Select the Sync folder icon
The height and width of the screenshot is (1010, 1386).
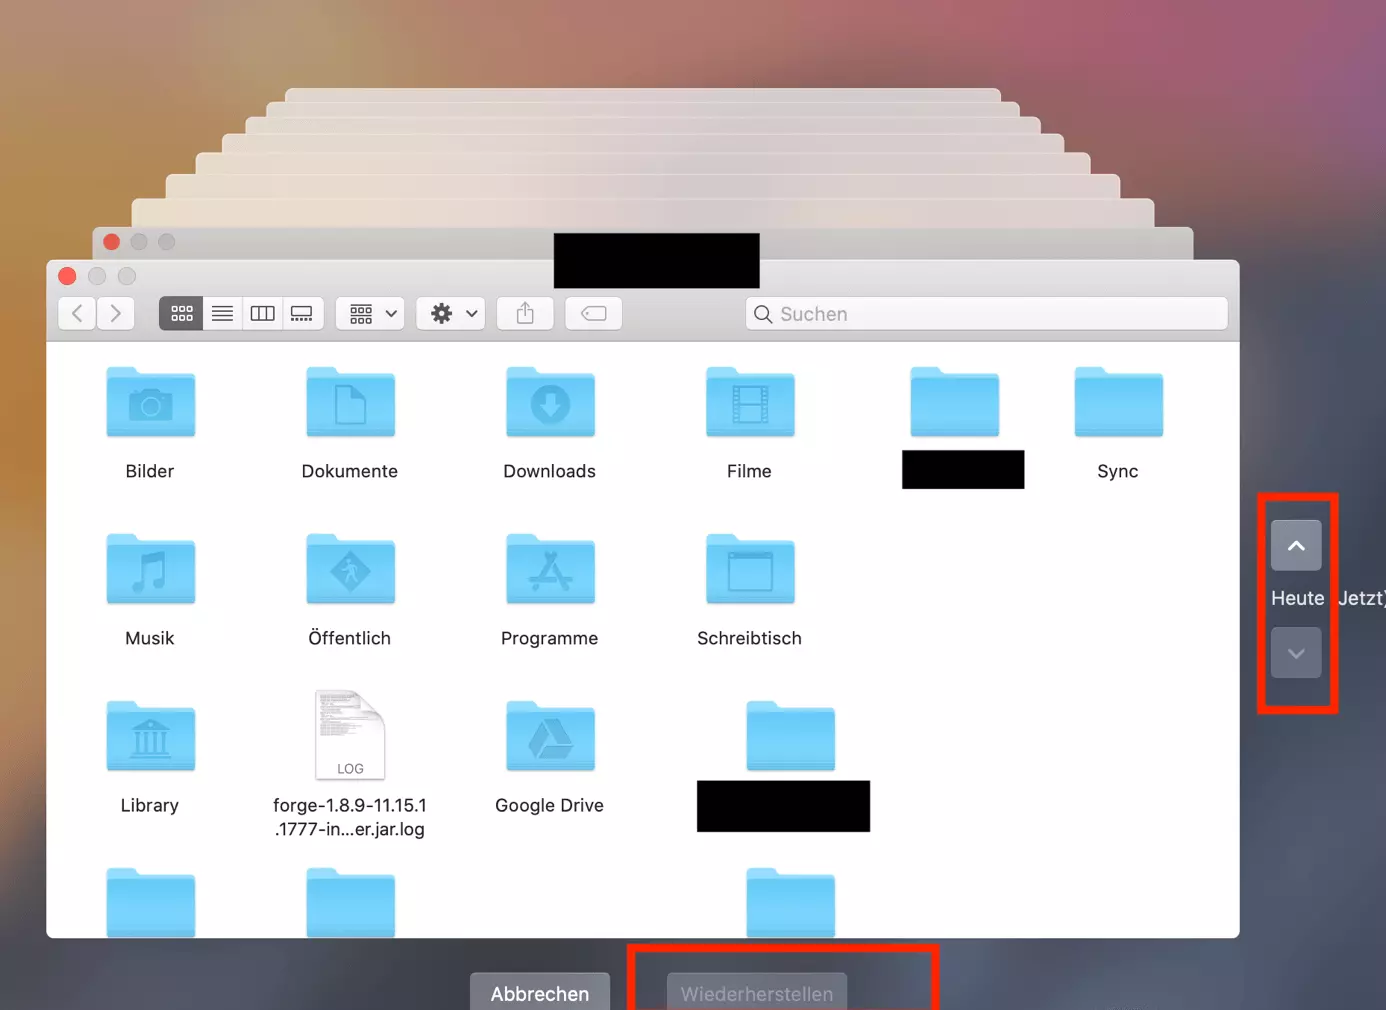click(1118, 402)
